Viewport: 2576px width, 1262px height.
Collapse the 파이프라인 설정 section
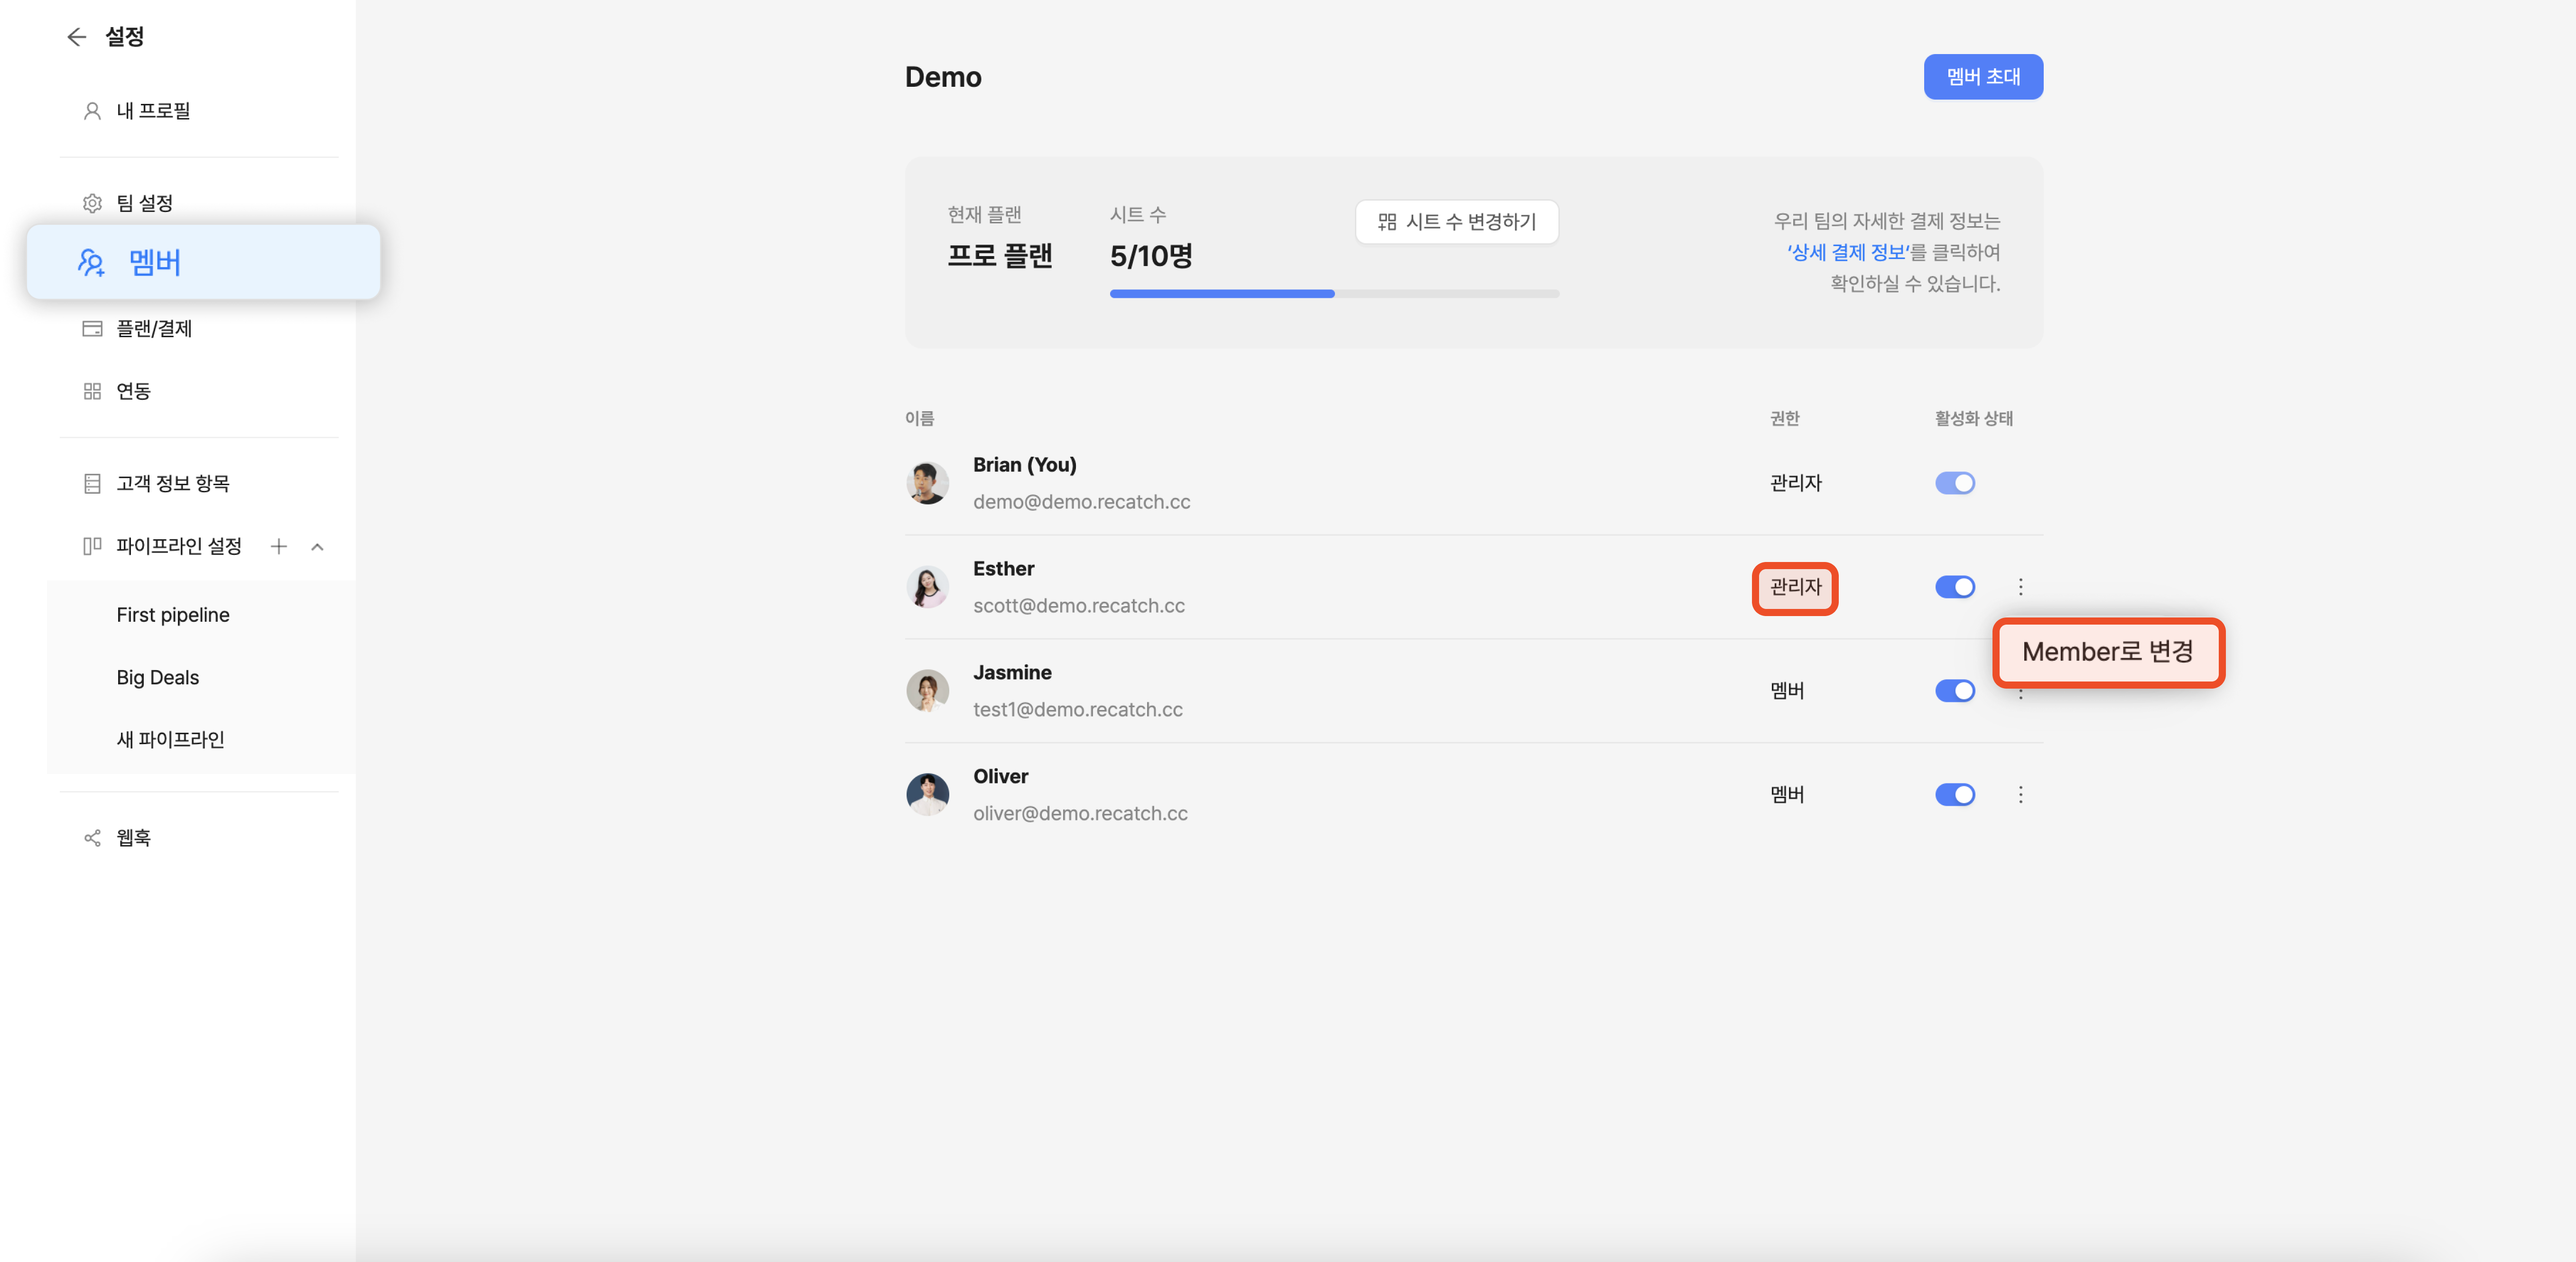[317, 546]
